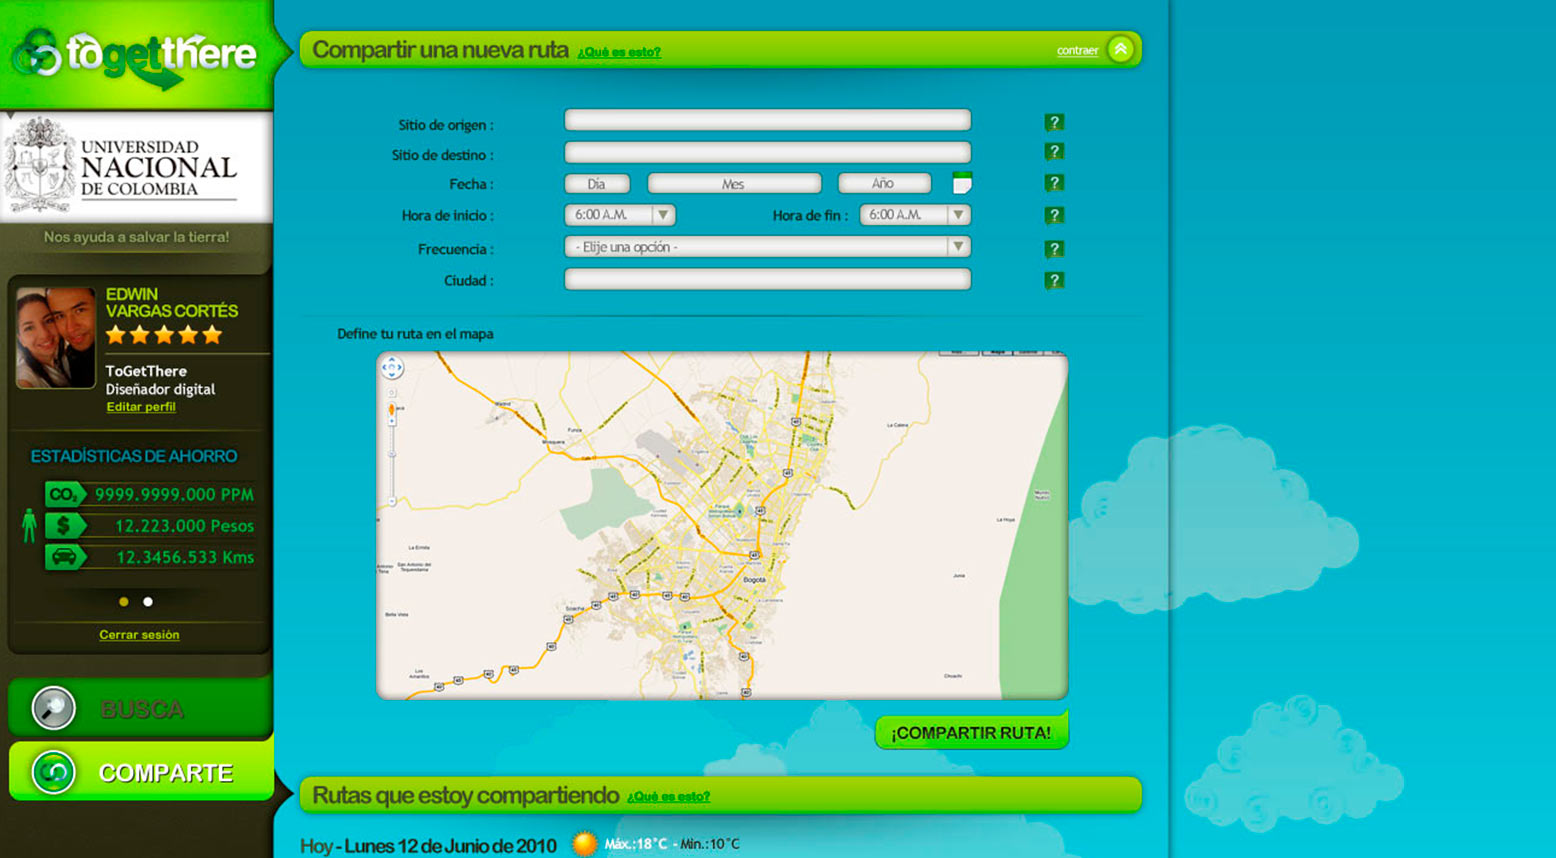
Task: Open the Editar perfil link
Action: click(141, 407)
